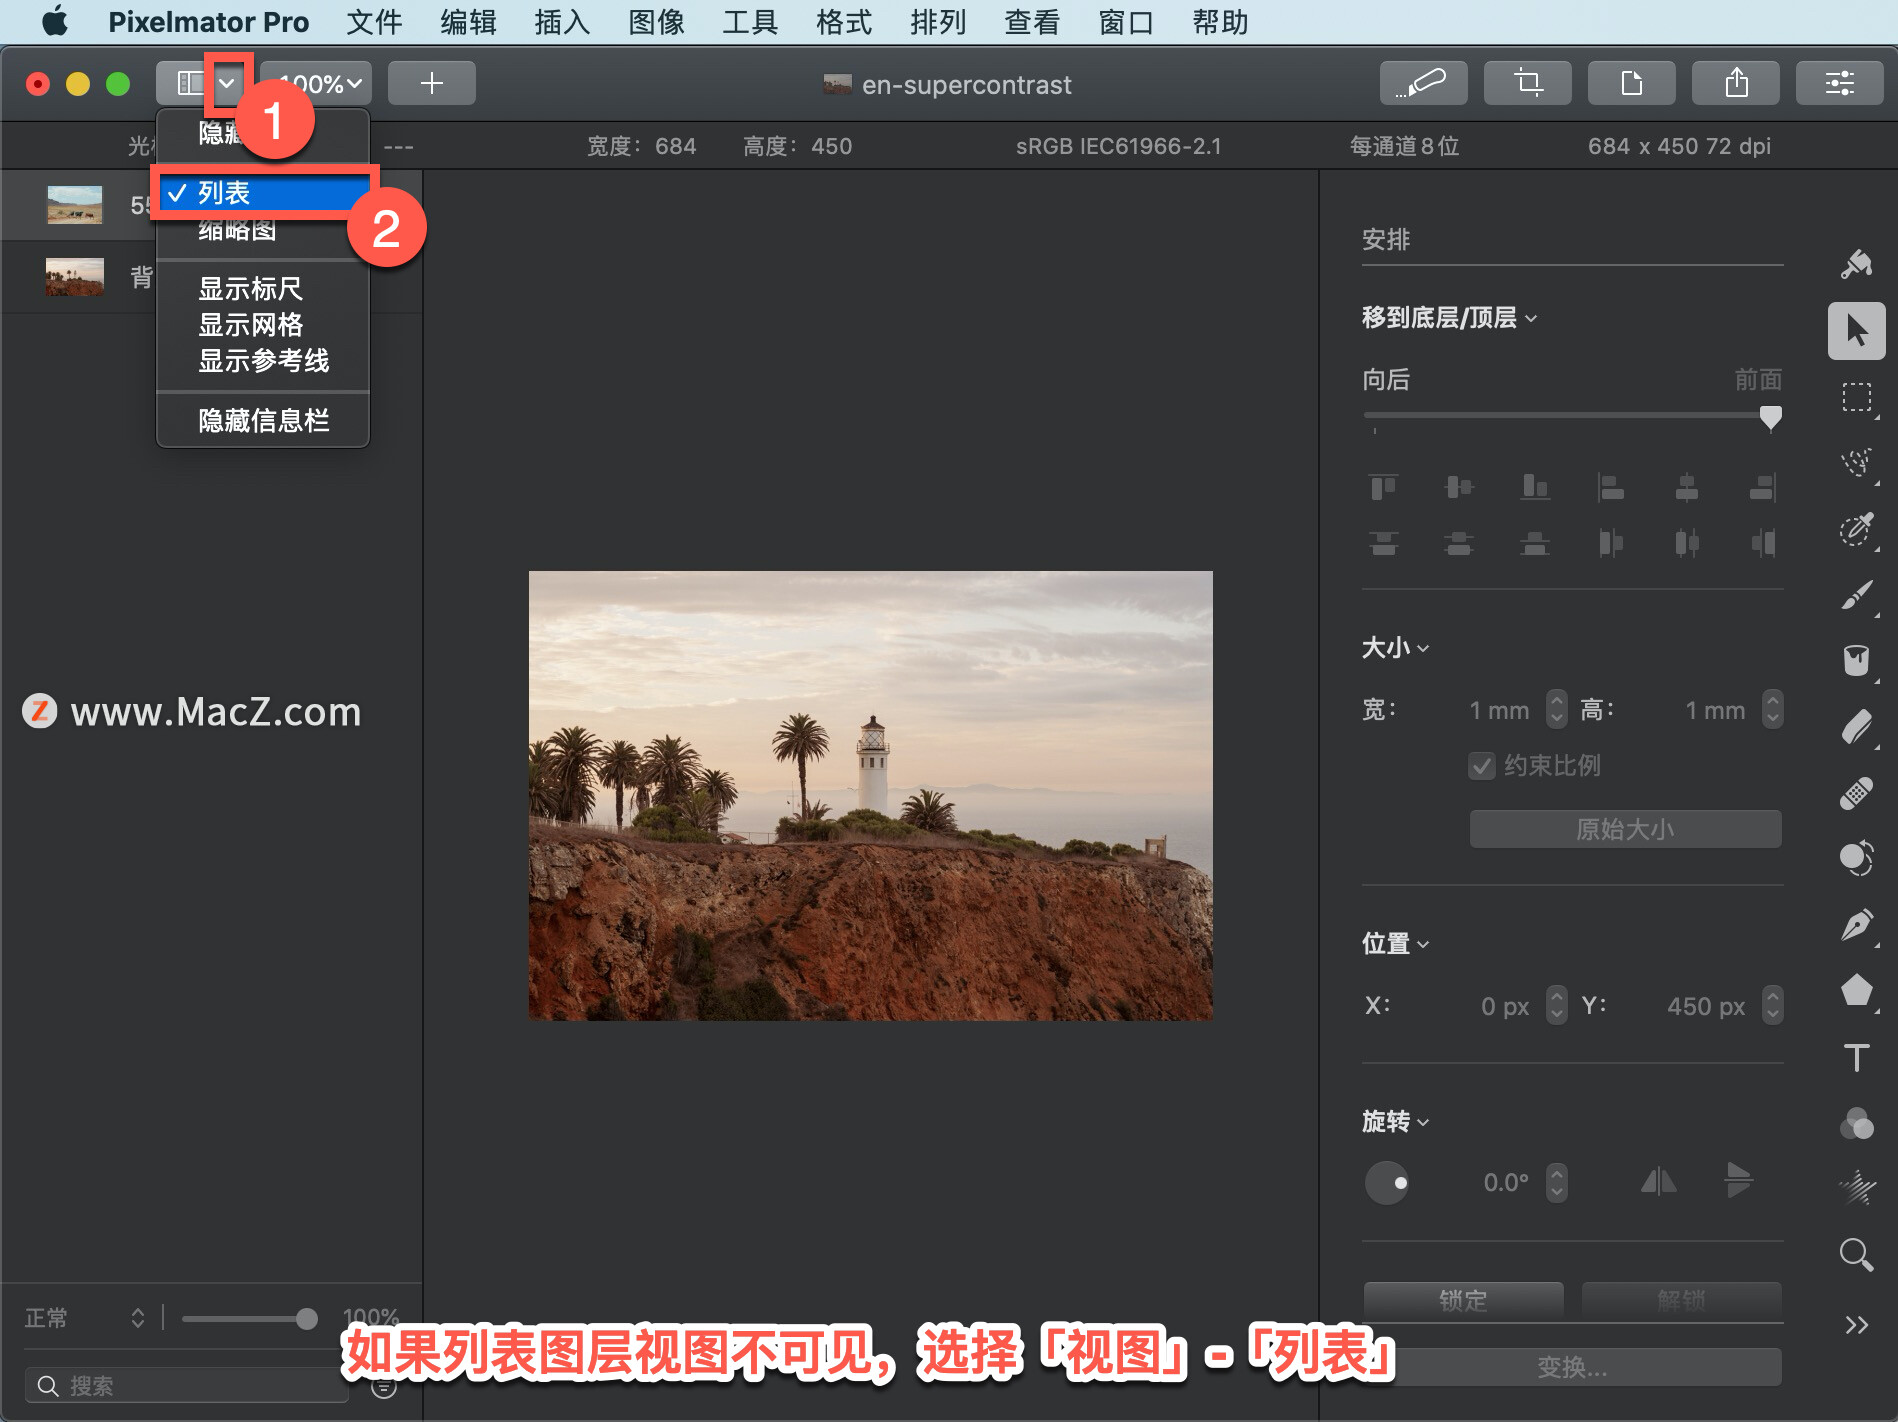Expand the 移到底层/顶层 dropdown
Image resolution: width=1898 pixels, height=1422 pixels.
1449,318
